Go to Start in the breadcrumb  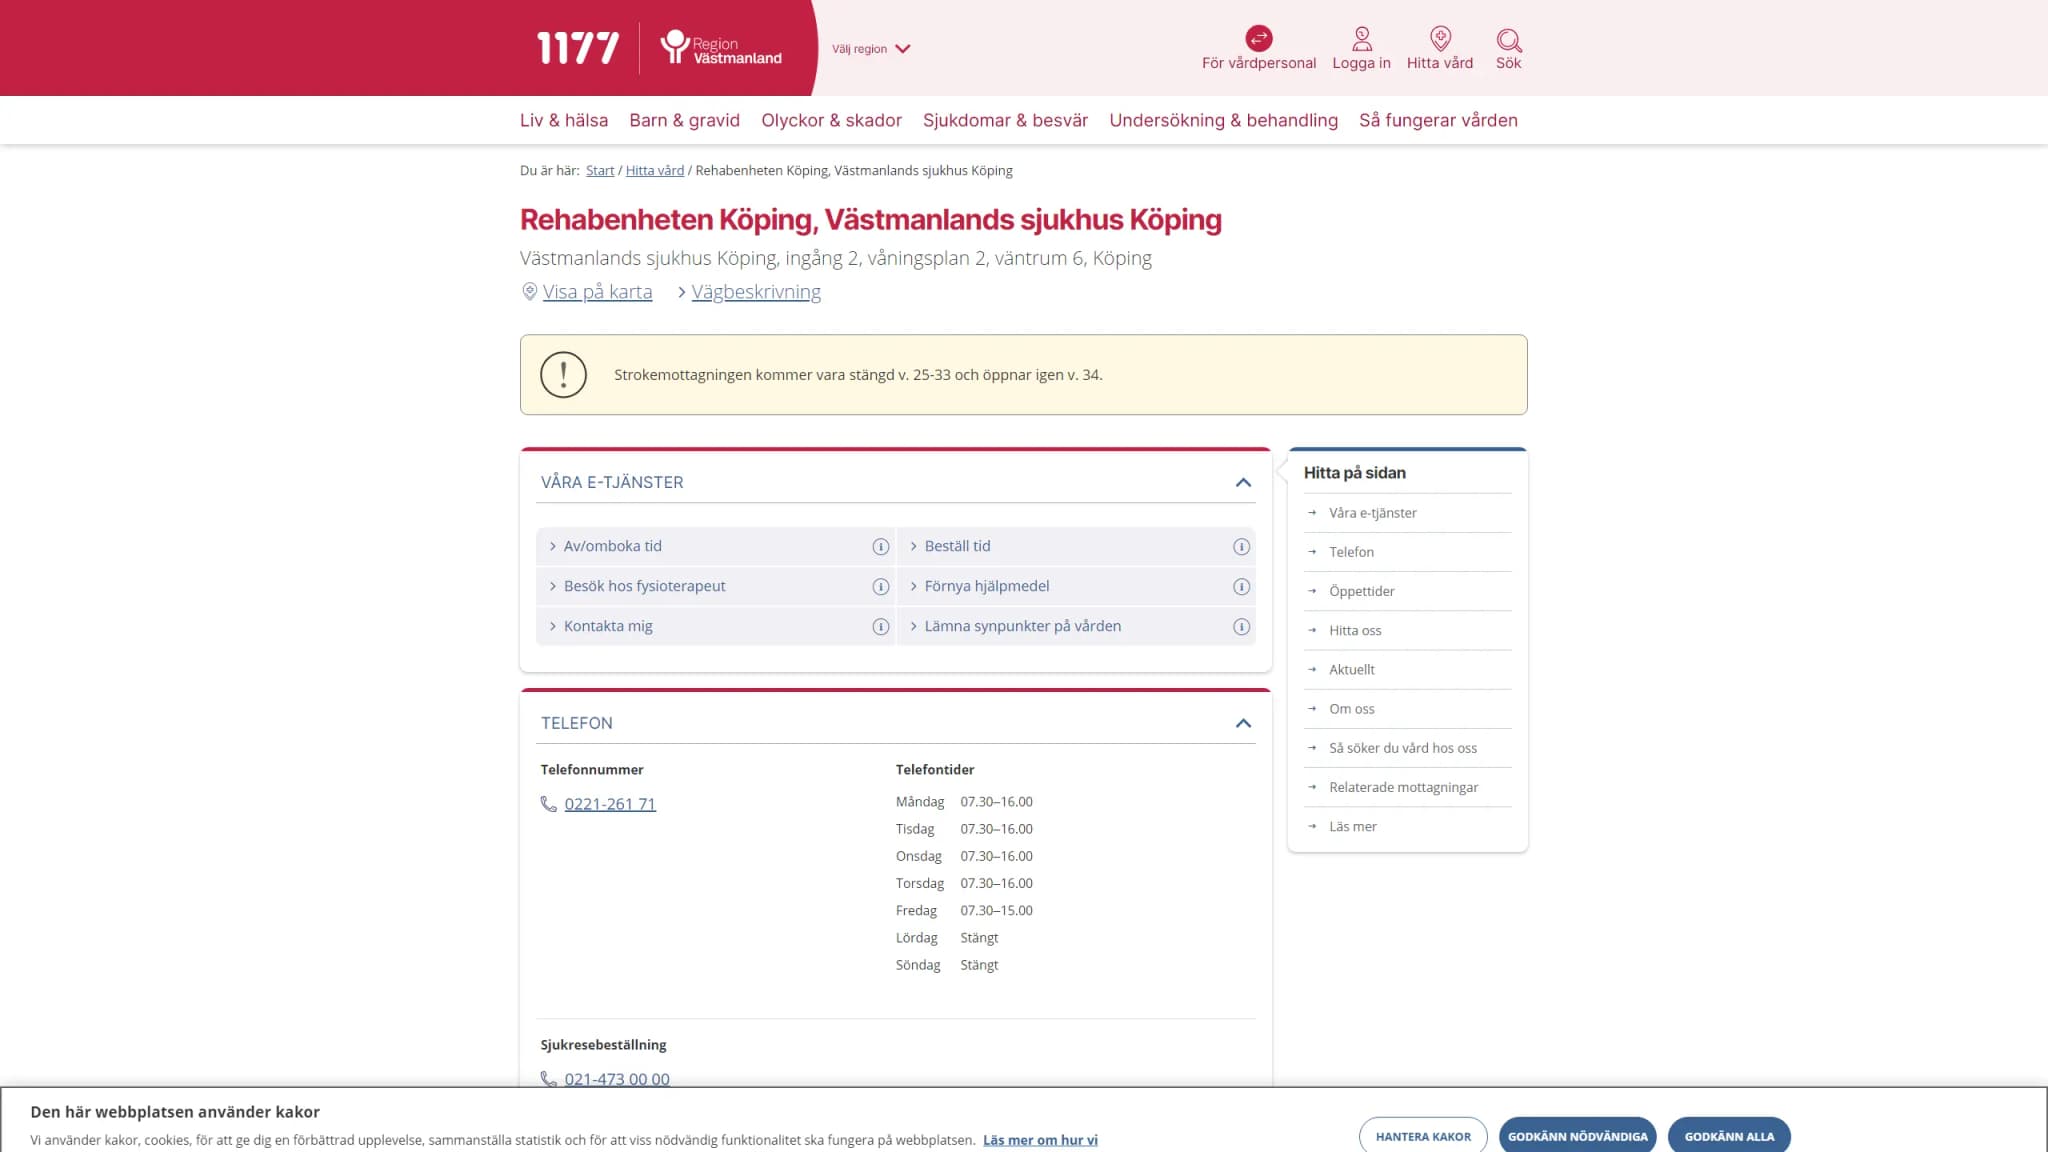tap(600, 171)
